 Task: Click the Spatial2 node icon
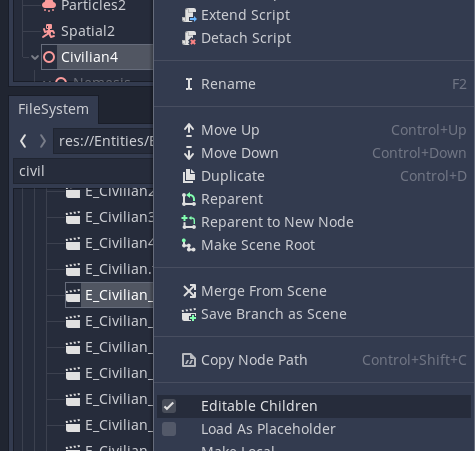point(49,31)
